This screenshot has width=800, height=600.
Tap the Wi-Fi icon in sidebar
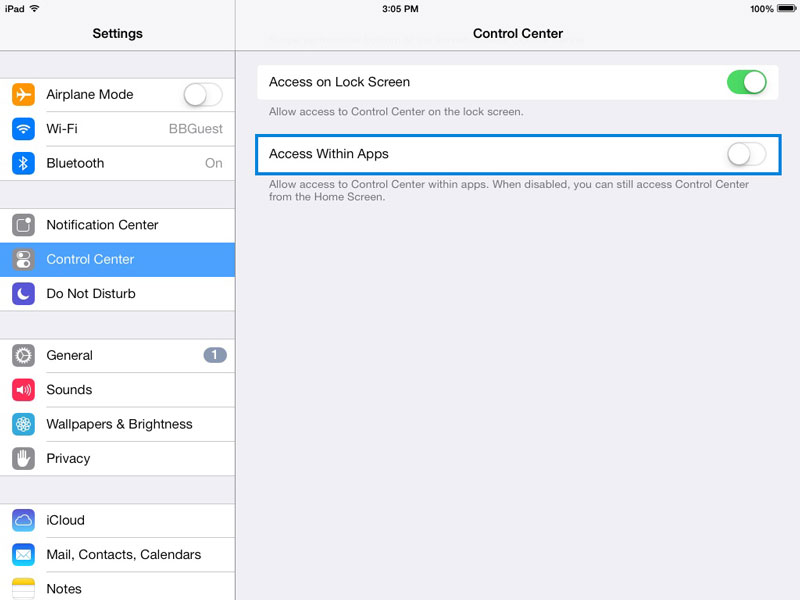(23, 129)
